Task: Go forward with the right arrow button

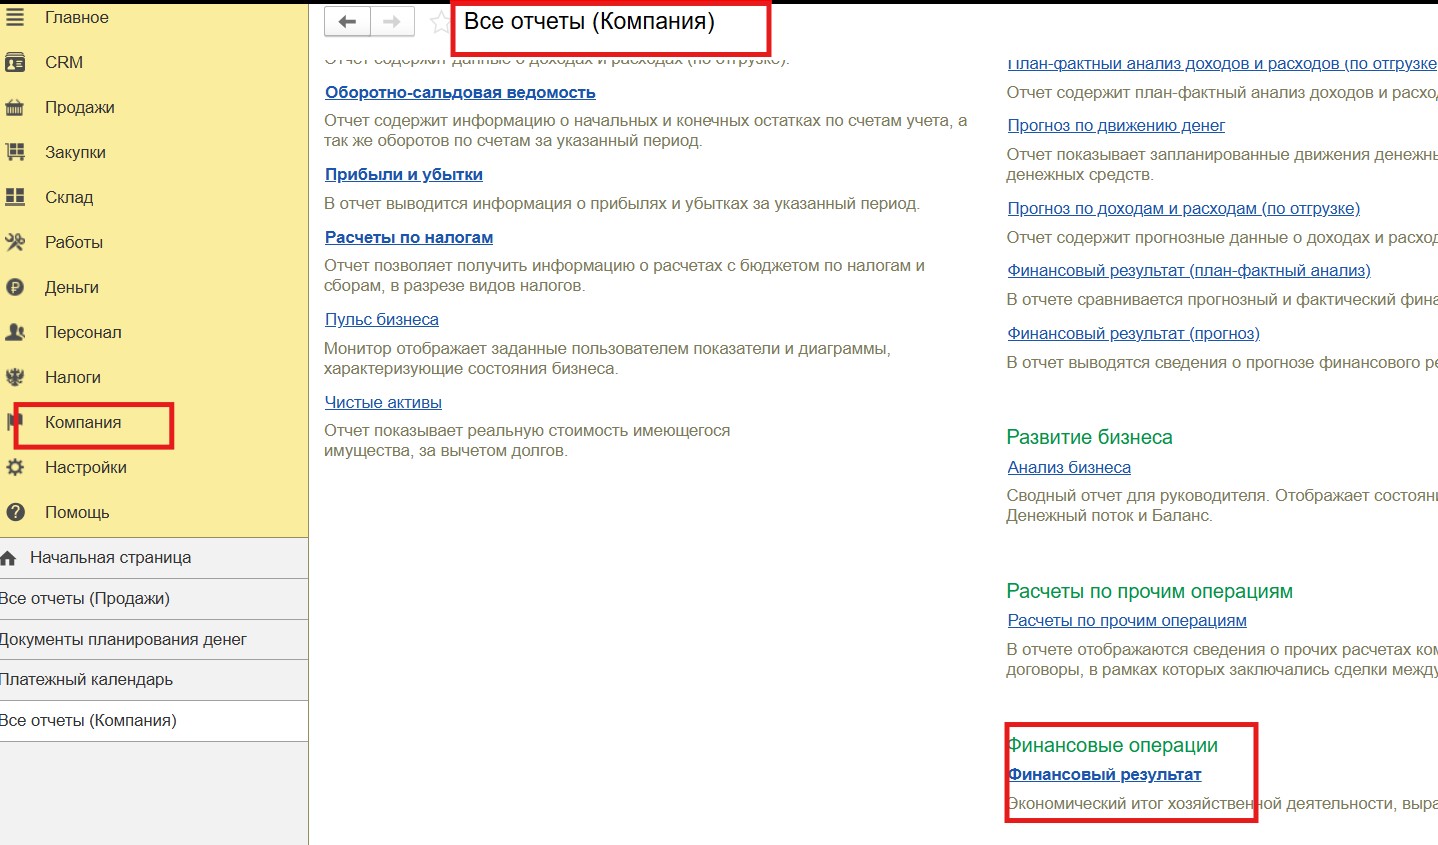Action: pos(392,21)
